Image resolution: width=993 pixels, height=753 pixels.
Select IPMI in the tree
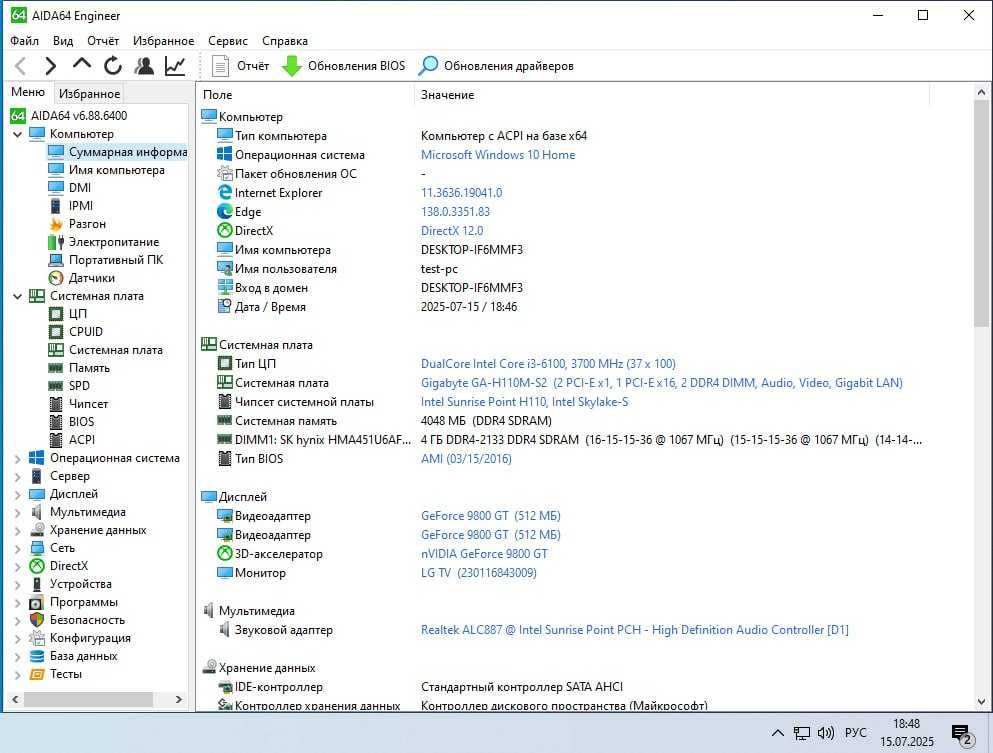click(80, 206)
